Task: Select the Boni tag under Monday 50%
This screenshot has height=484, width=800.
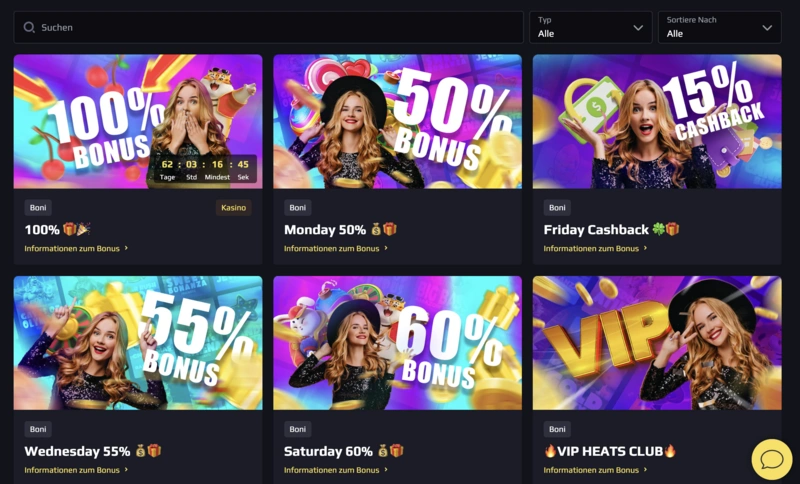Action: (x=297, y=208)
